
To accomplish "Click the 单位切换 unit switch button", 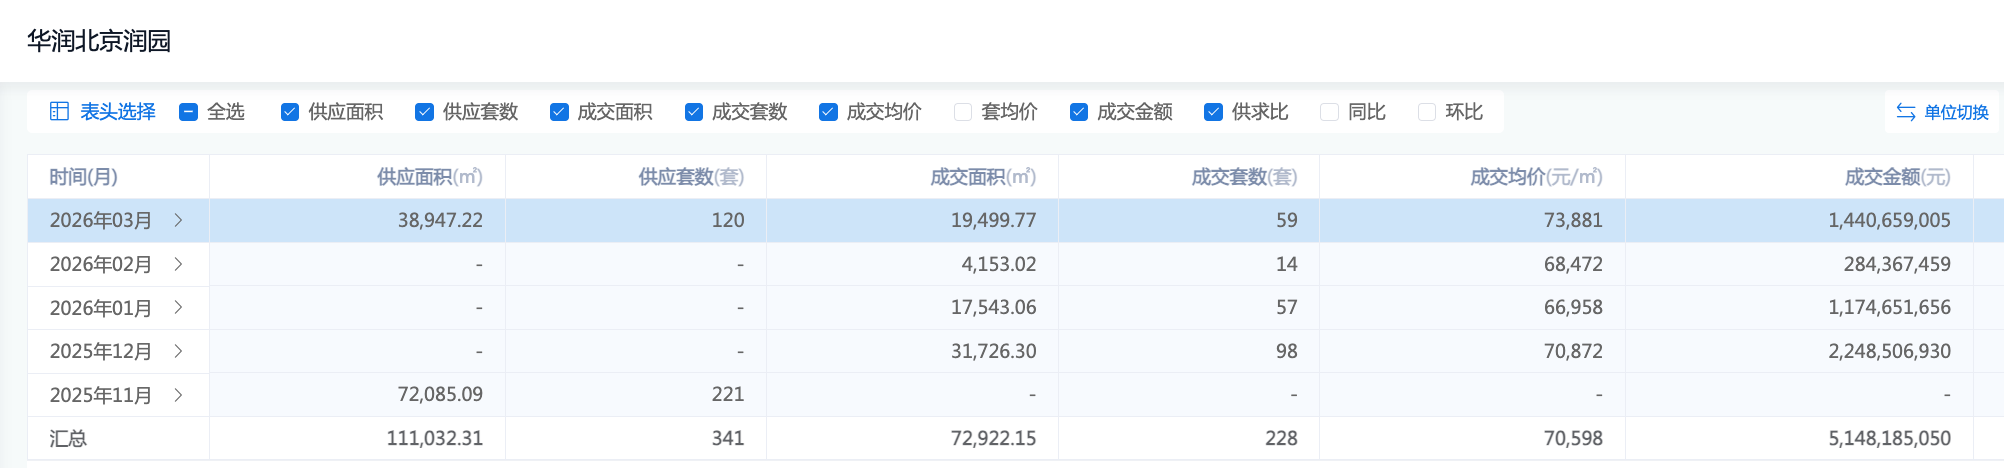I will [x=1955, y=112].
